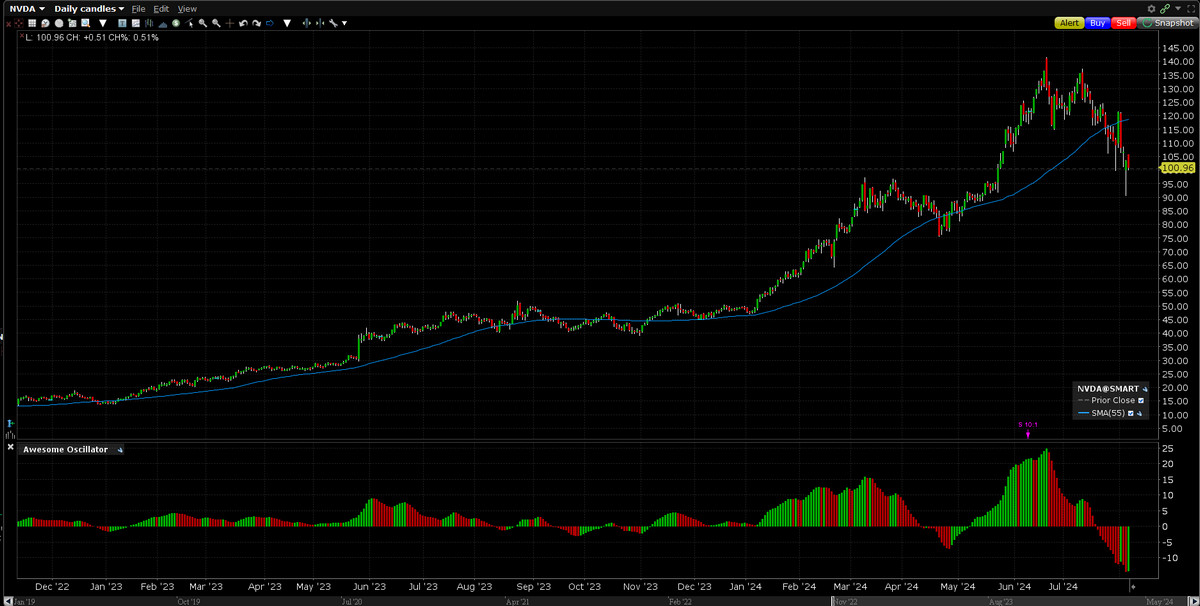Disable the SMA(55) checkbox
This screenshot has height=606, width=1200.
1130,413
